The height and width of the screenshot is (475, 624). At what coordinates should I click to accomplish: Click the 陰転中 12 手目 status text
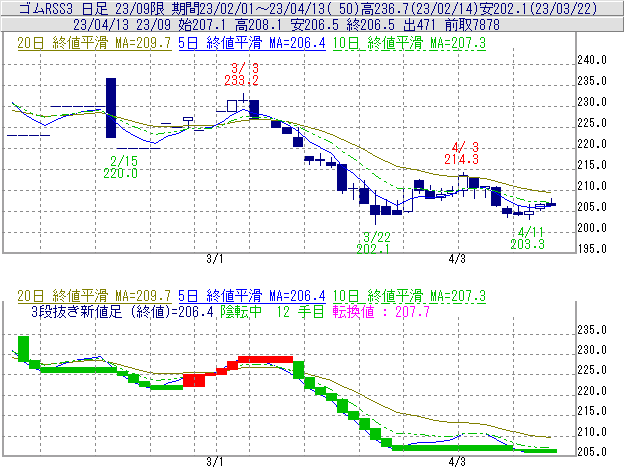[x=273, y=311]
